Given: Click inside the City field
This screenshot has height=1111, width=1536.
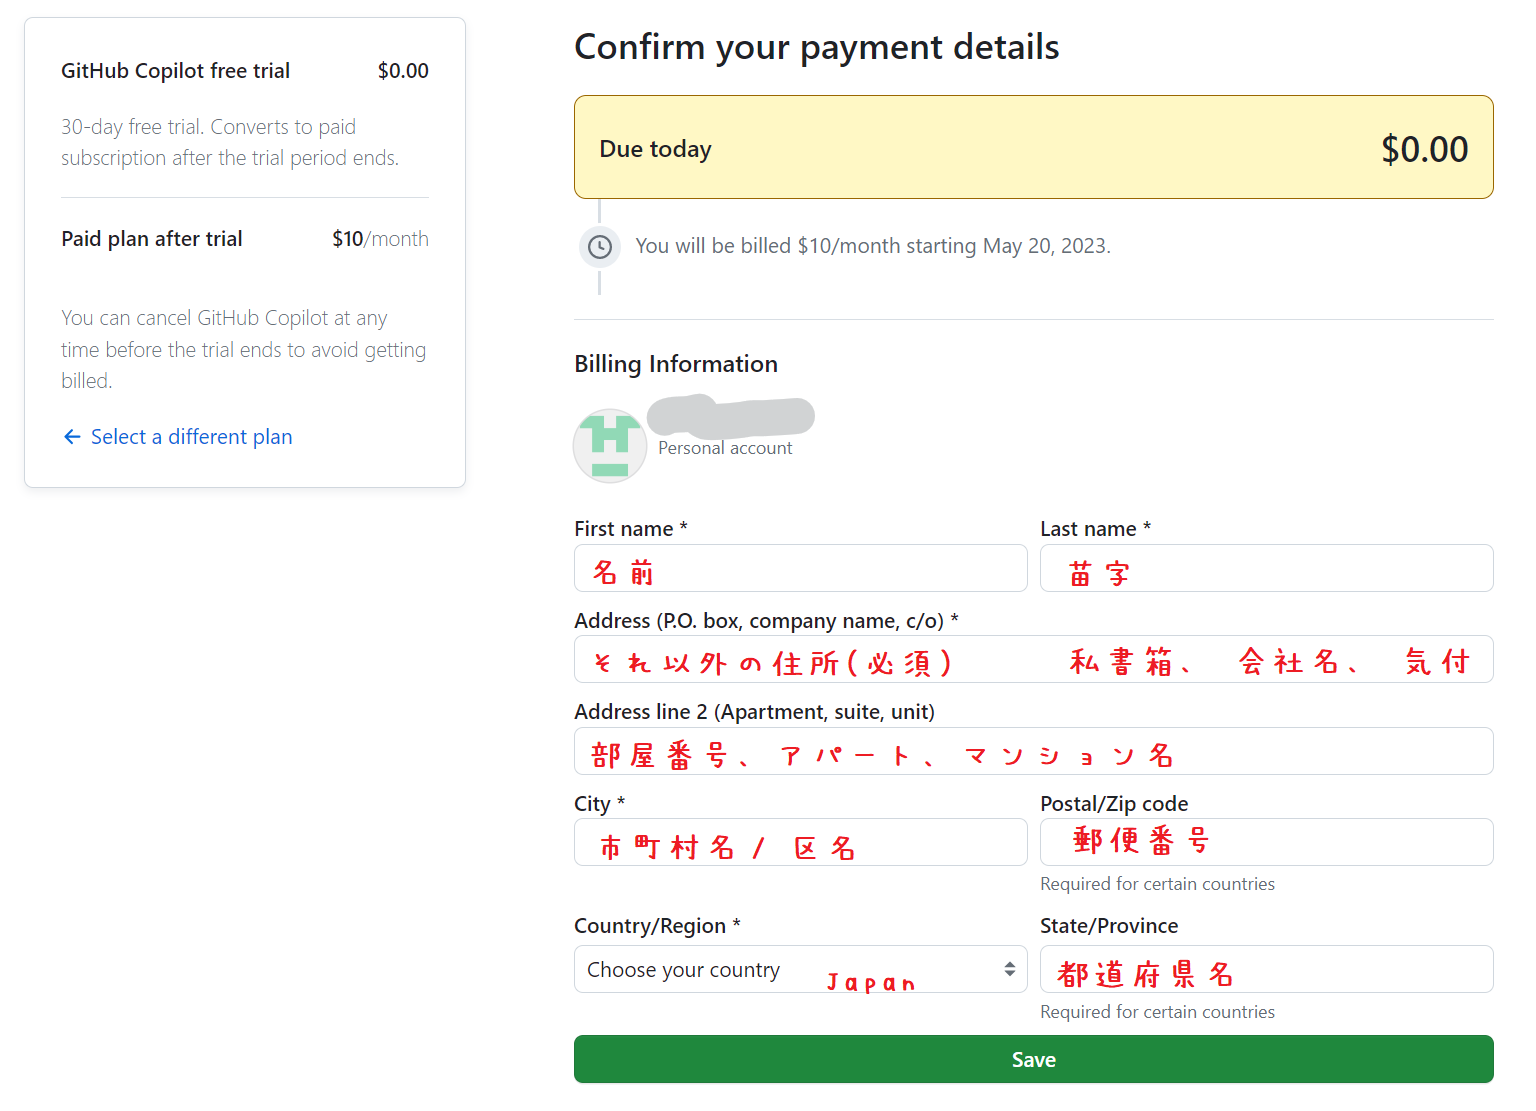Looking at the screenshot, I should click(x=799, y=842).
